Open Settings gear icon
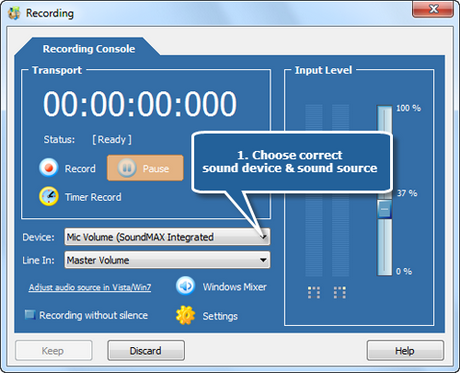Viewport: 460px width, 373px height. pos(185,315)
